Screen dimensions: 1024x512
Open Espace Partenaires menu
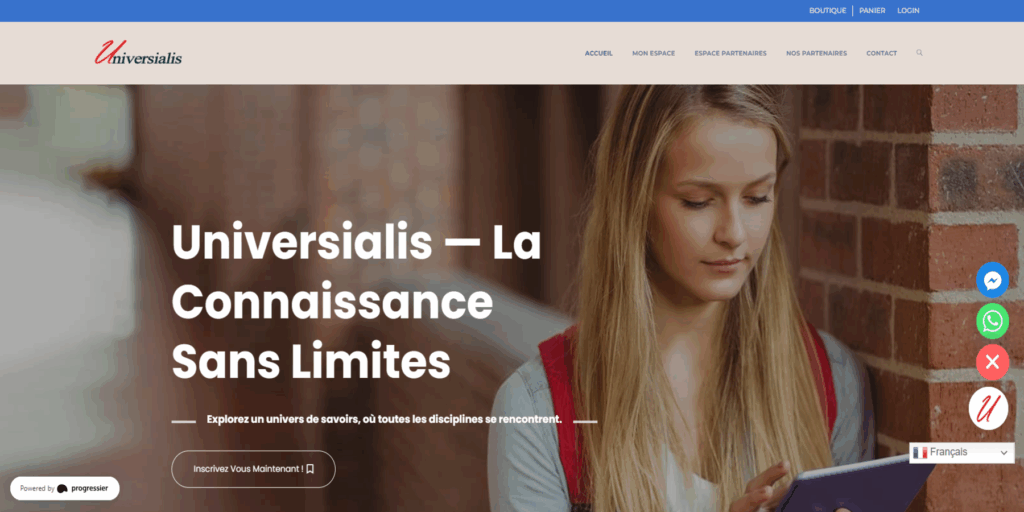(x=730, y=54)
